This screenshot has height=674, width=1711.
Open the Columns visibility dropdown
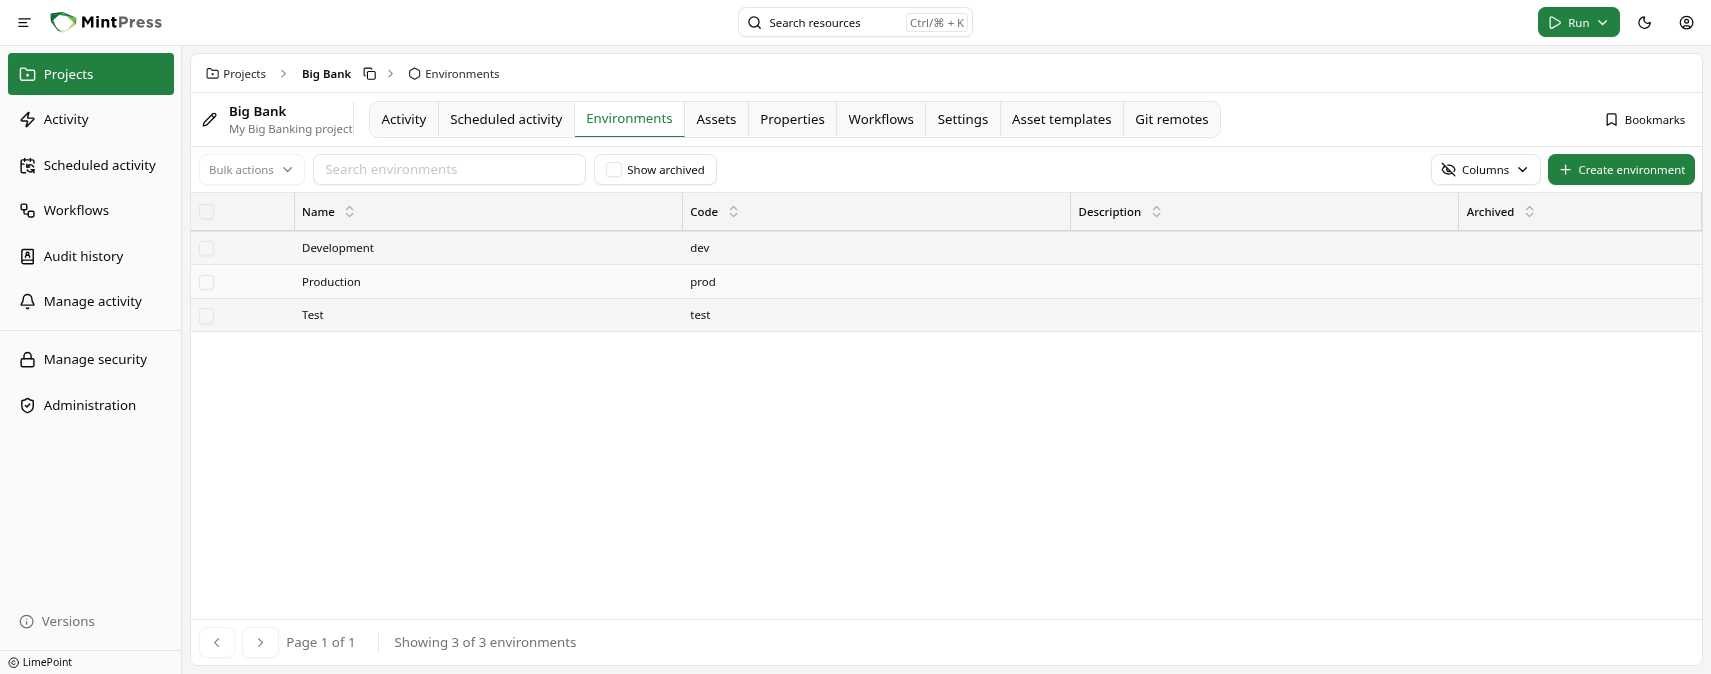tap(1485, 170)
